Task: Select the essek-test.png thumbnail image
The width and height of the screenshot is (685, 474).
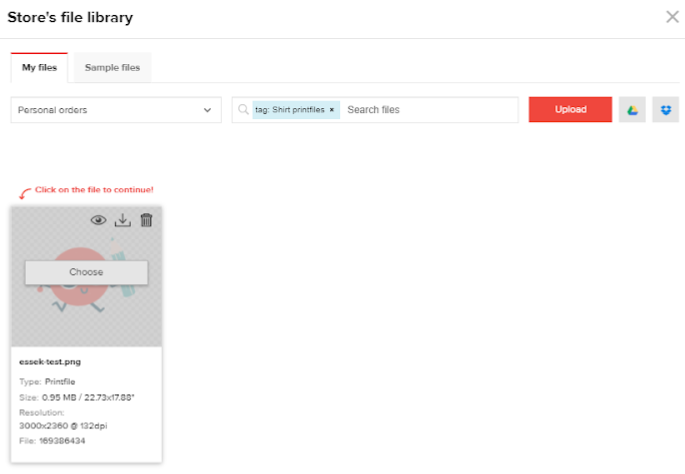Action: point(86,276)
